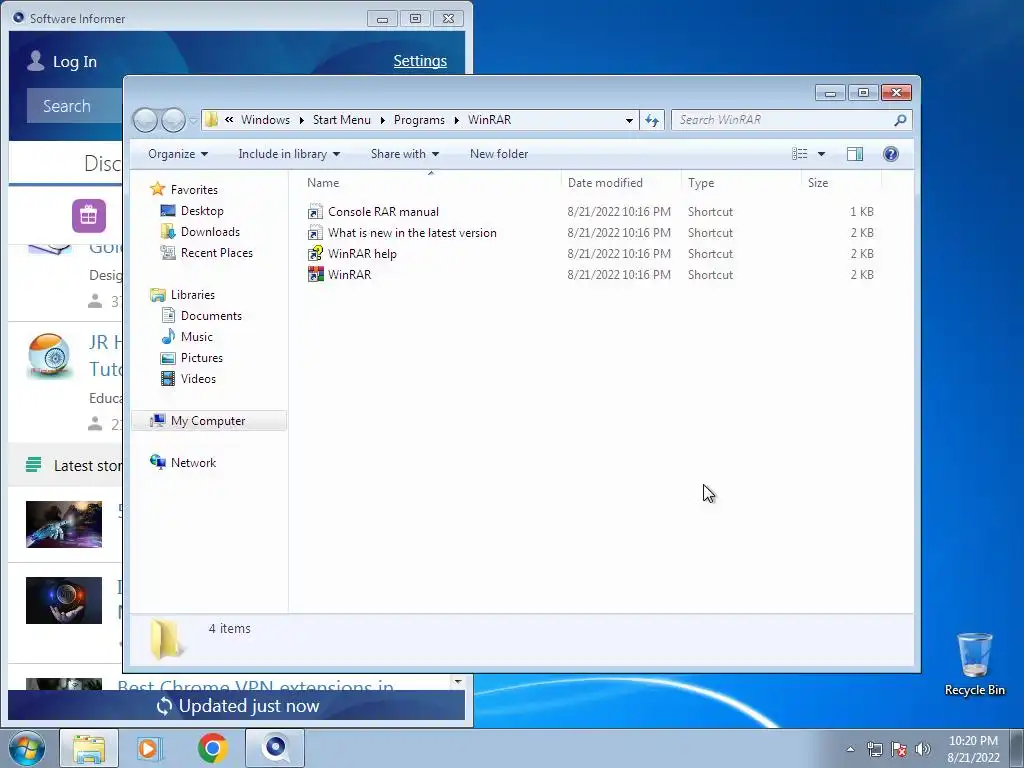Click the JR orange globe app icon
The image size is (1024, 768).
(49, 356)
